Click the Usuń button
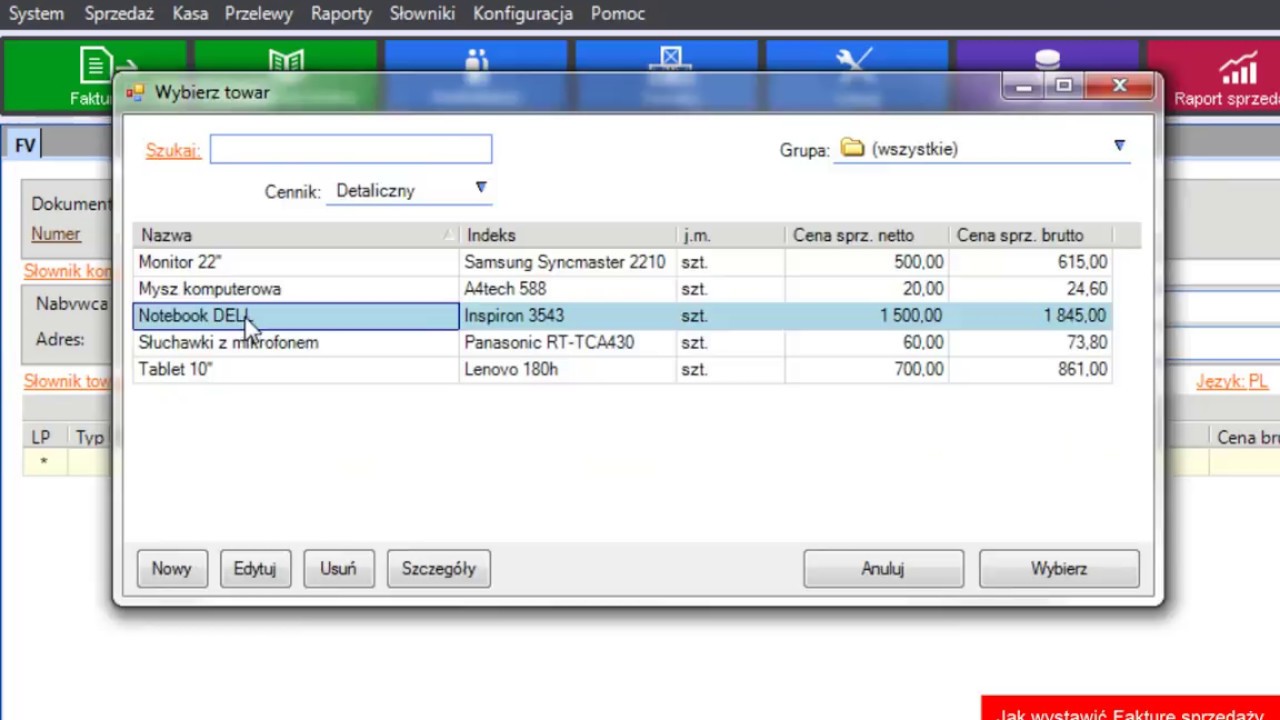Screen dimensions: 1280x720 pyautogui.click(x=338, y=569)
